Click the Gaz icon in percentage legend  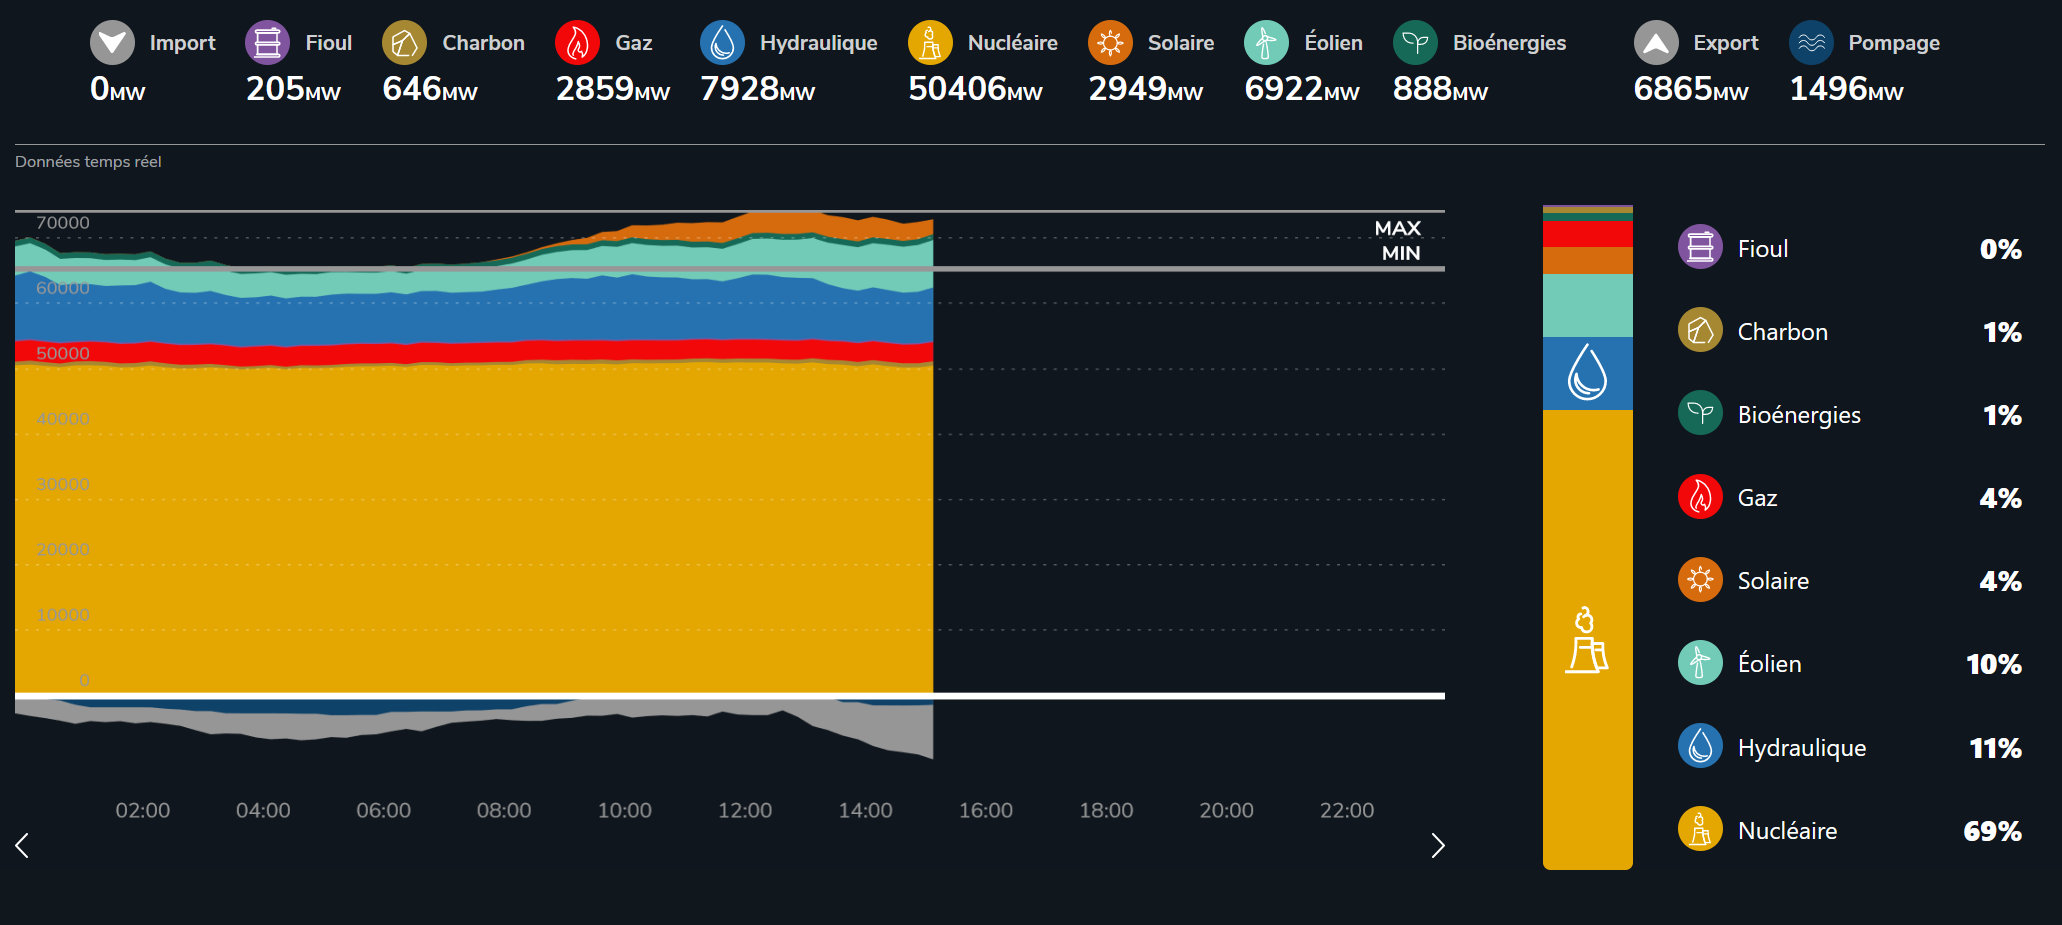(1700, 497)
